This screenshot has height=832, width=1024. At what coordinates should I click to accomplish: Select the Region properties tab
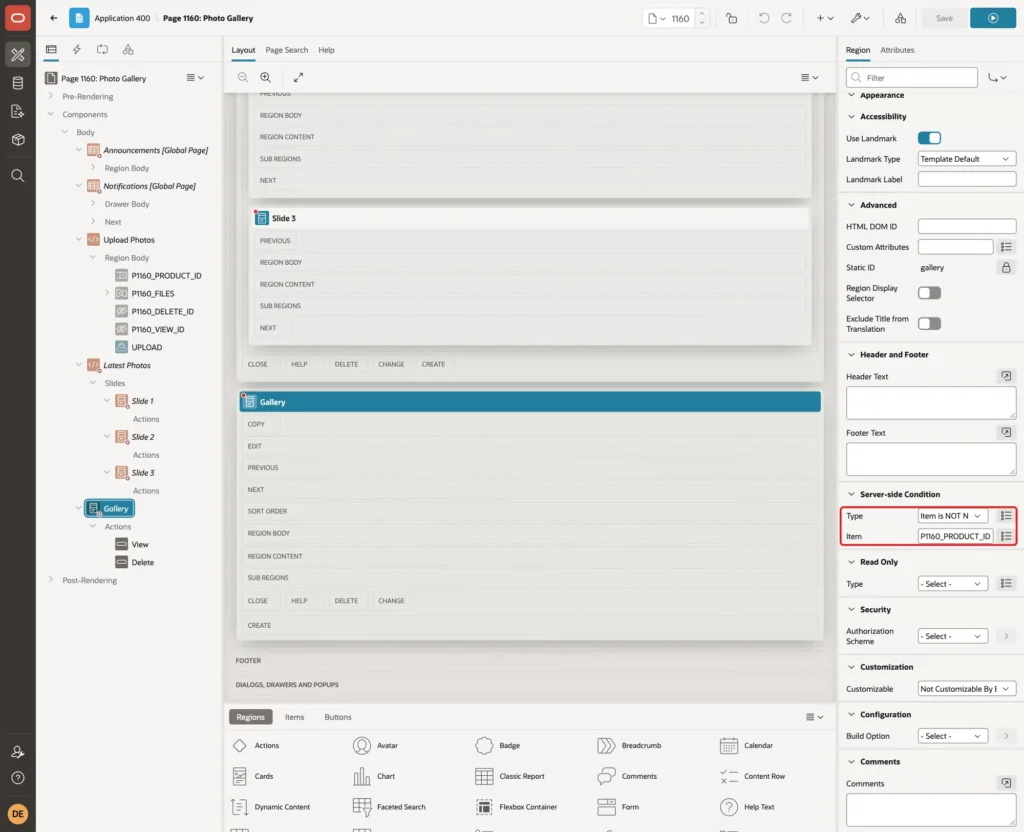pyautogui.click(x=857, y=50)
